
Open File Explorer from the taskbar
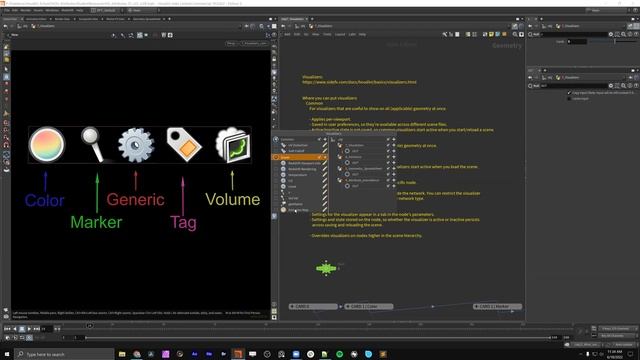point(122,354)
